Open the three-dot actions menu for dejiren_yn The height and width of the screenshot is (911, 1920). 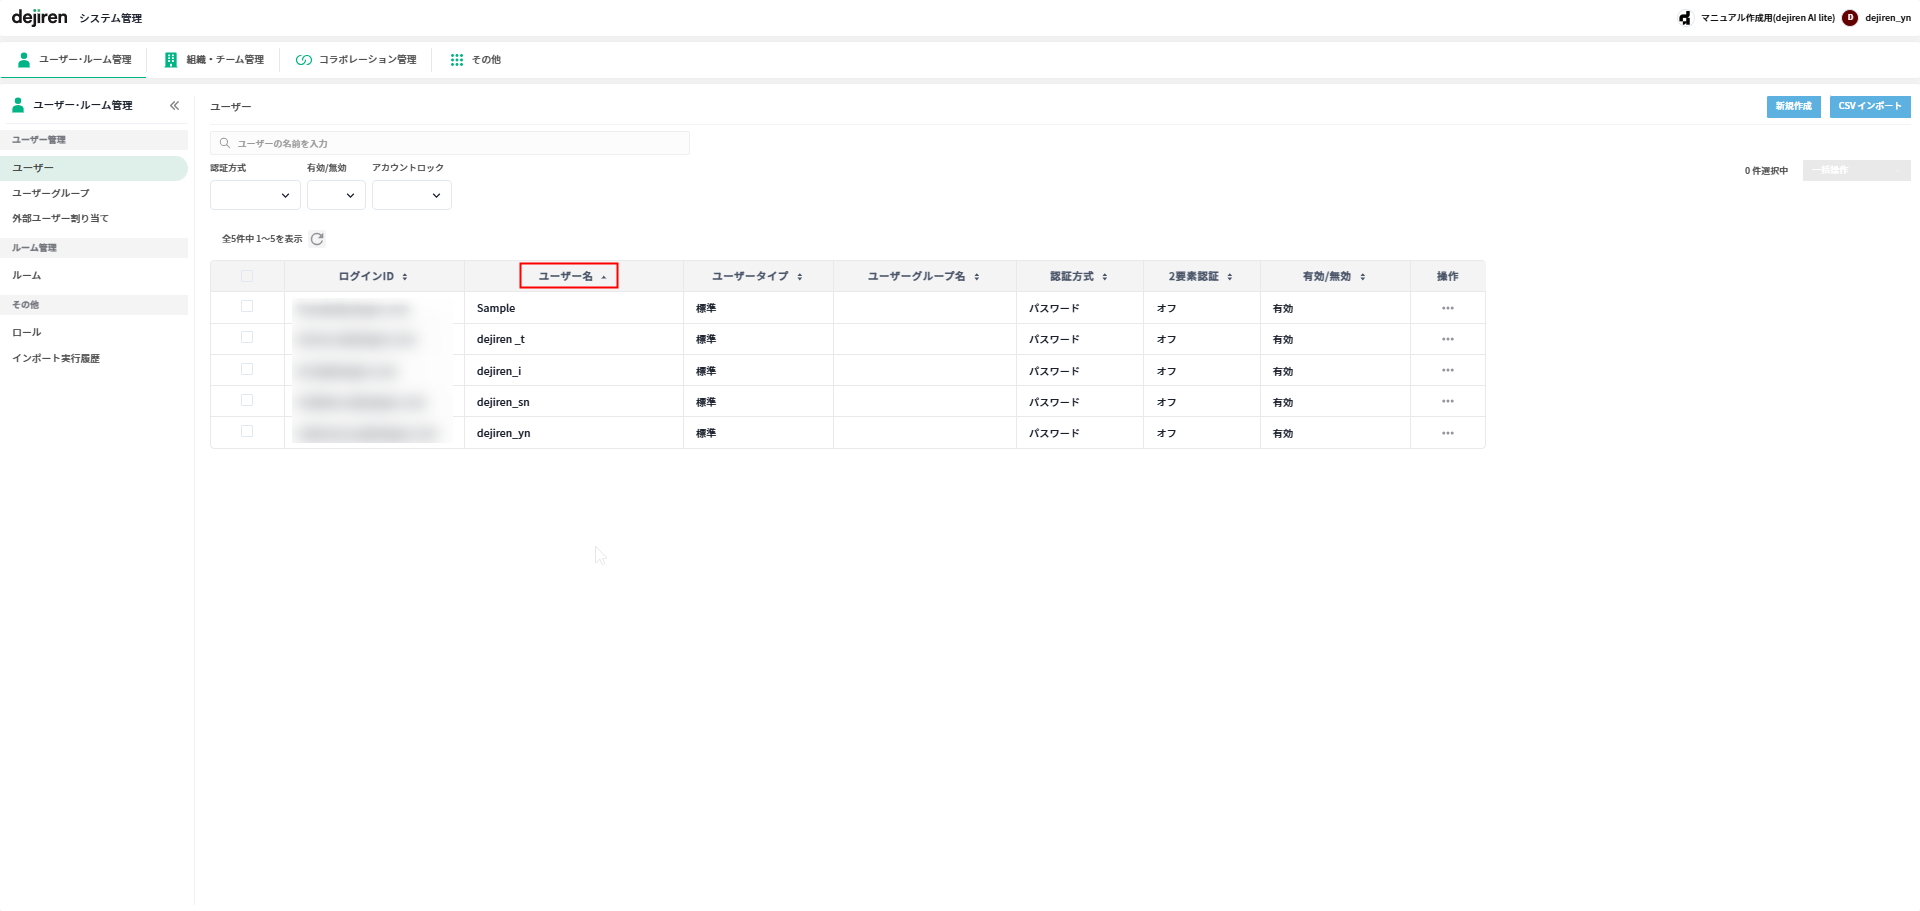pos(1447,433)
